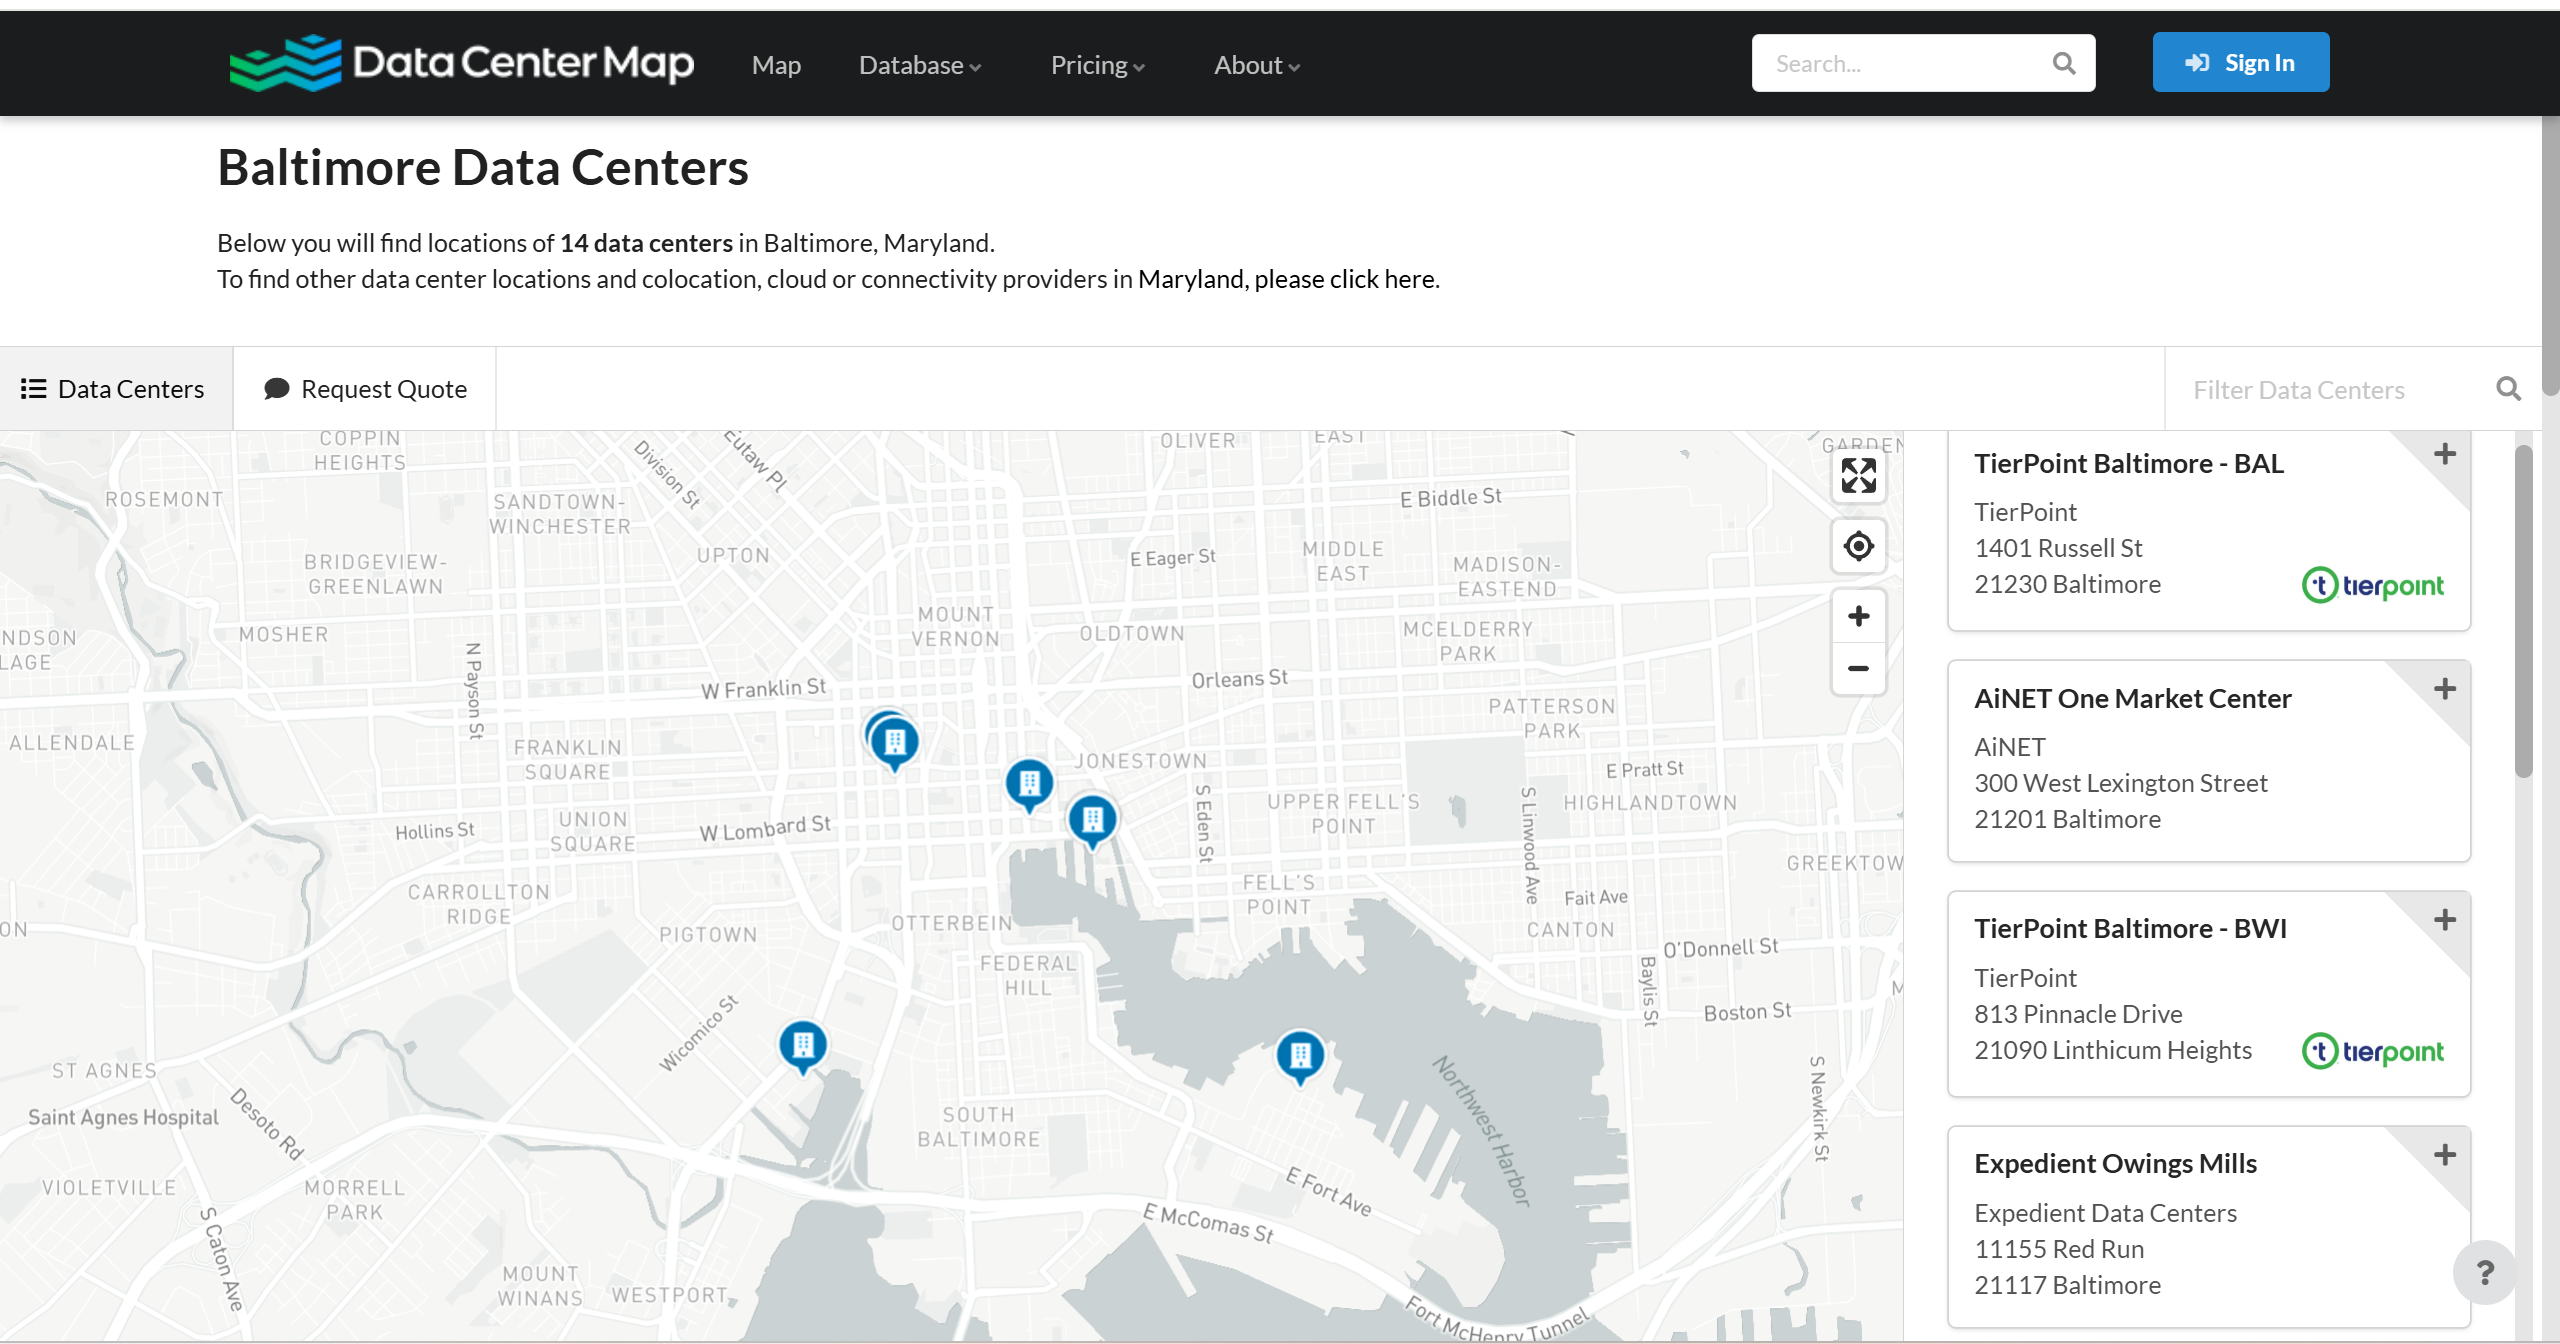Expand the TierPoint Baltimore - BAL card plus

point(2444,454)
